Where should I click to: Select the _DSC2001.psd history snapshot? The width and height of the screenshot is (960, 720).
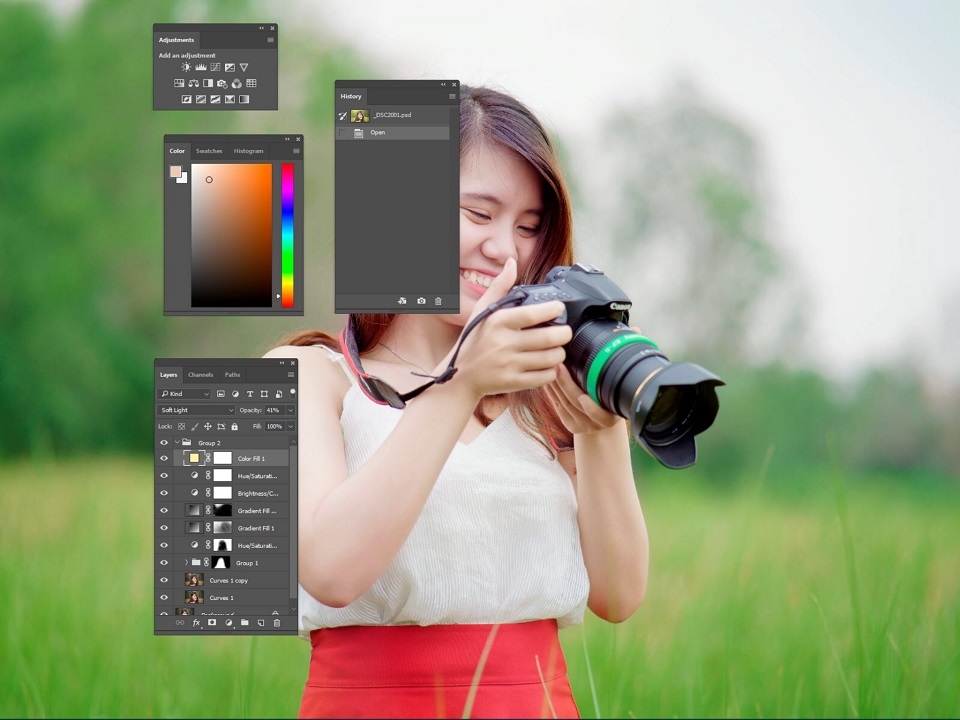(393, 115)
